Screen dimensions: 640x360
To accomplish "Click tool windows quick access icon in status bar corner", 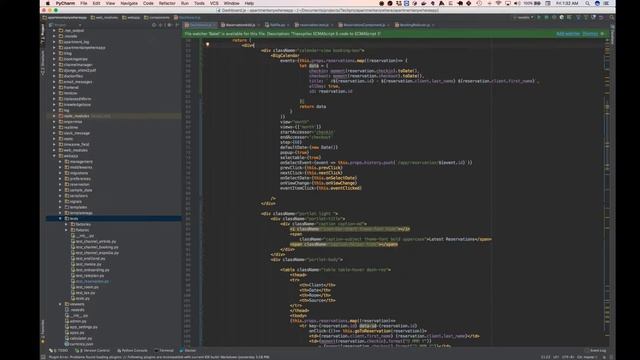I will click(43, 357).
